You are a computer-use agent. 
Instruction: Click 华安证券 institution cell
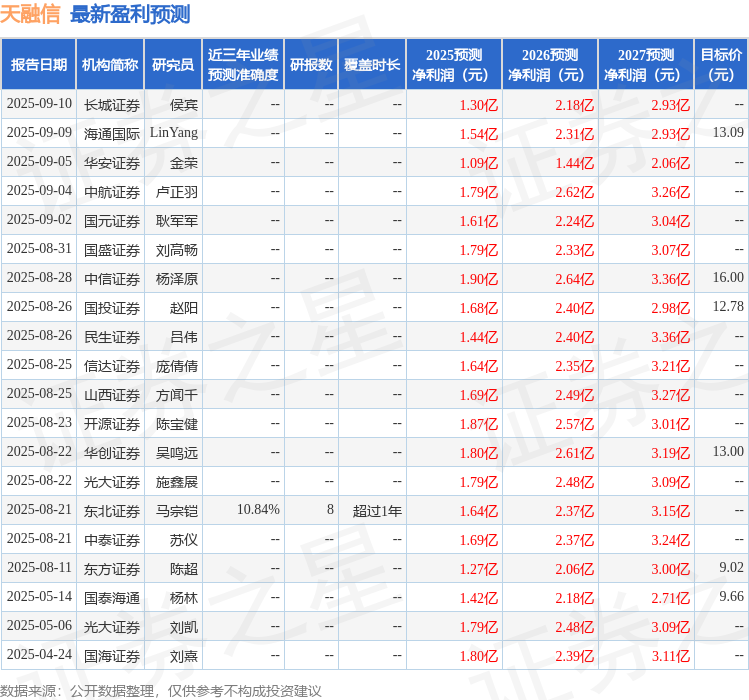(112, 163)
